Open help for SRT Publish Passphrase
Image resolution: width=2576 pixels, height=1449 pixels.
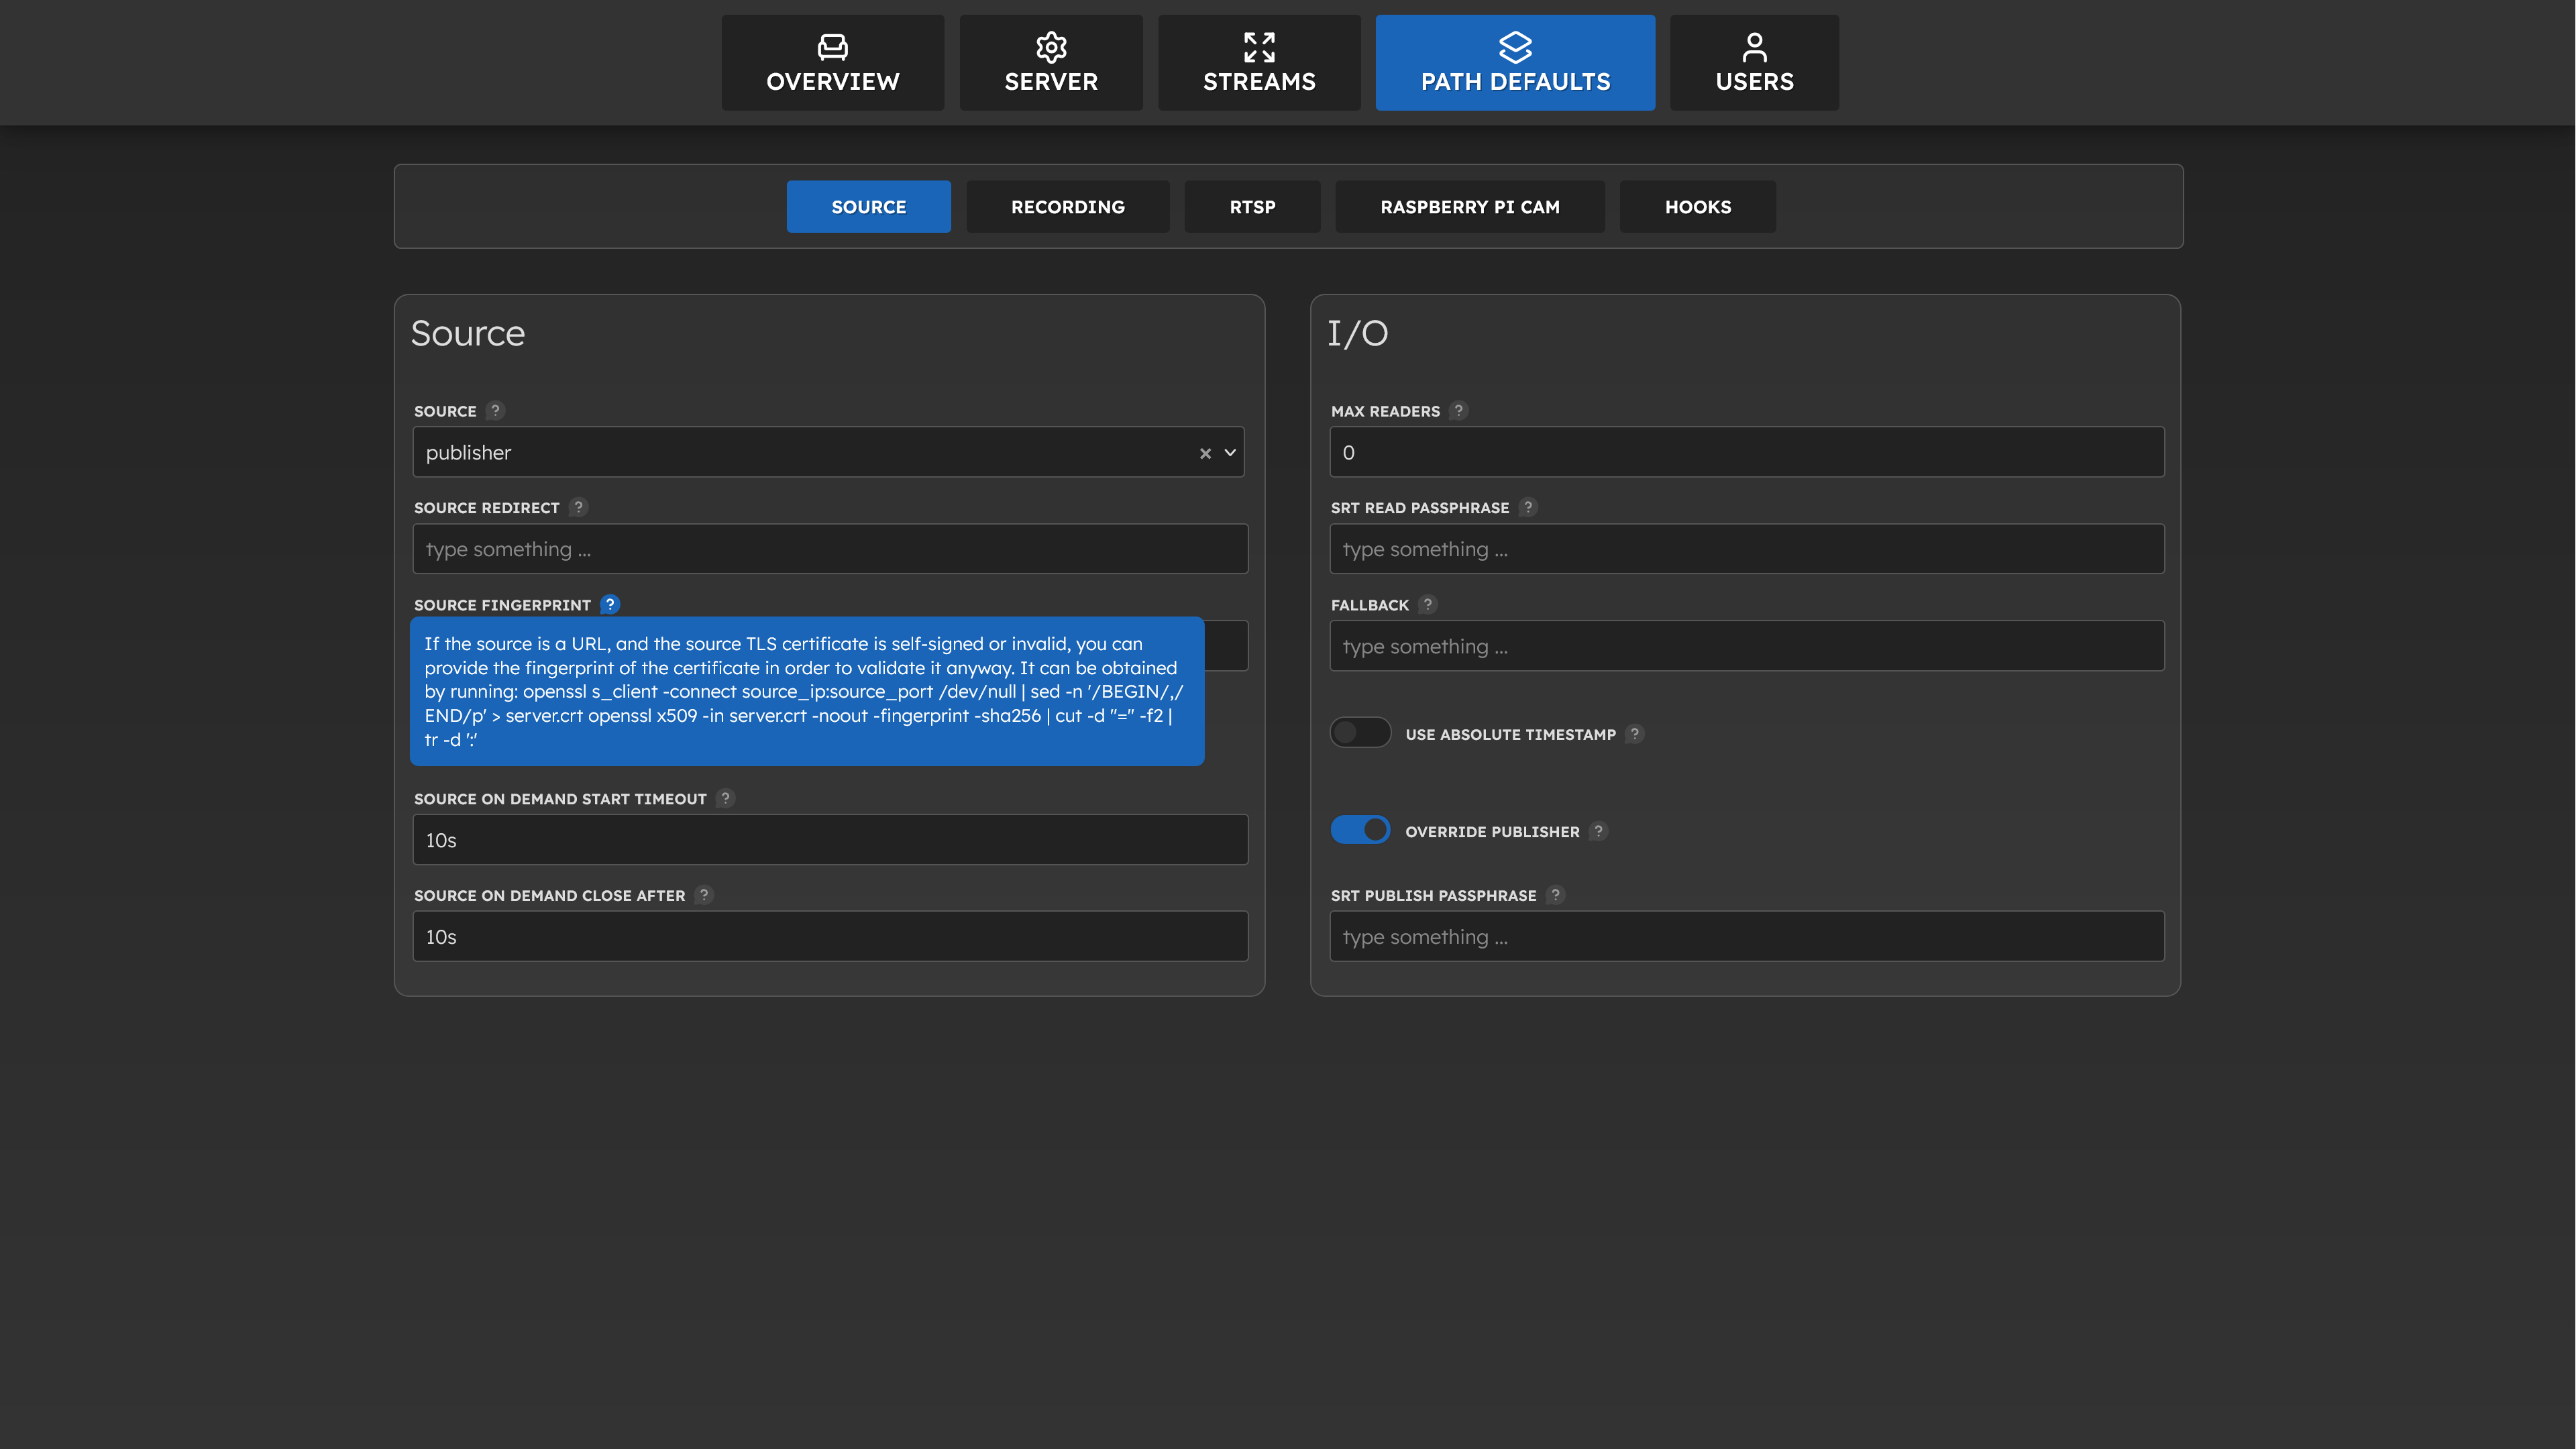[1555, 895]
